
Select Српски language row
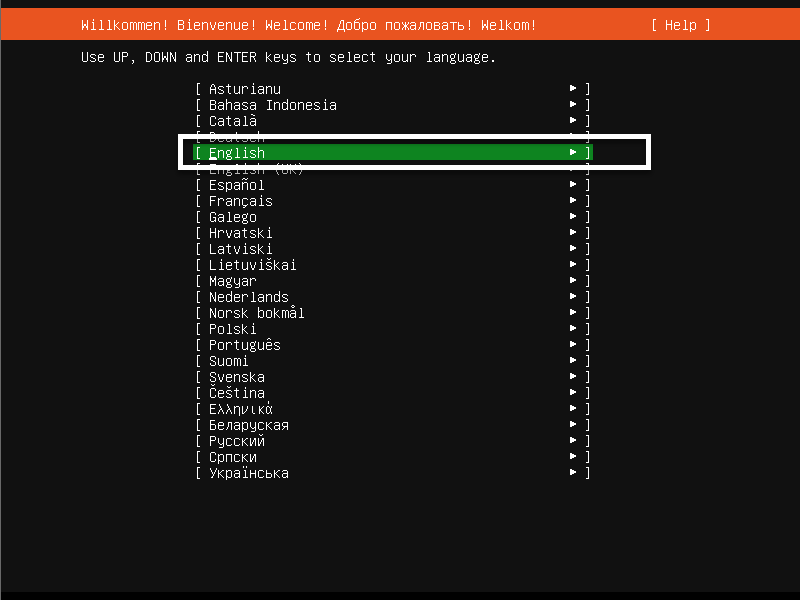click(392, 457)
